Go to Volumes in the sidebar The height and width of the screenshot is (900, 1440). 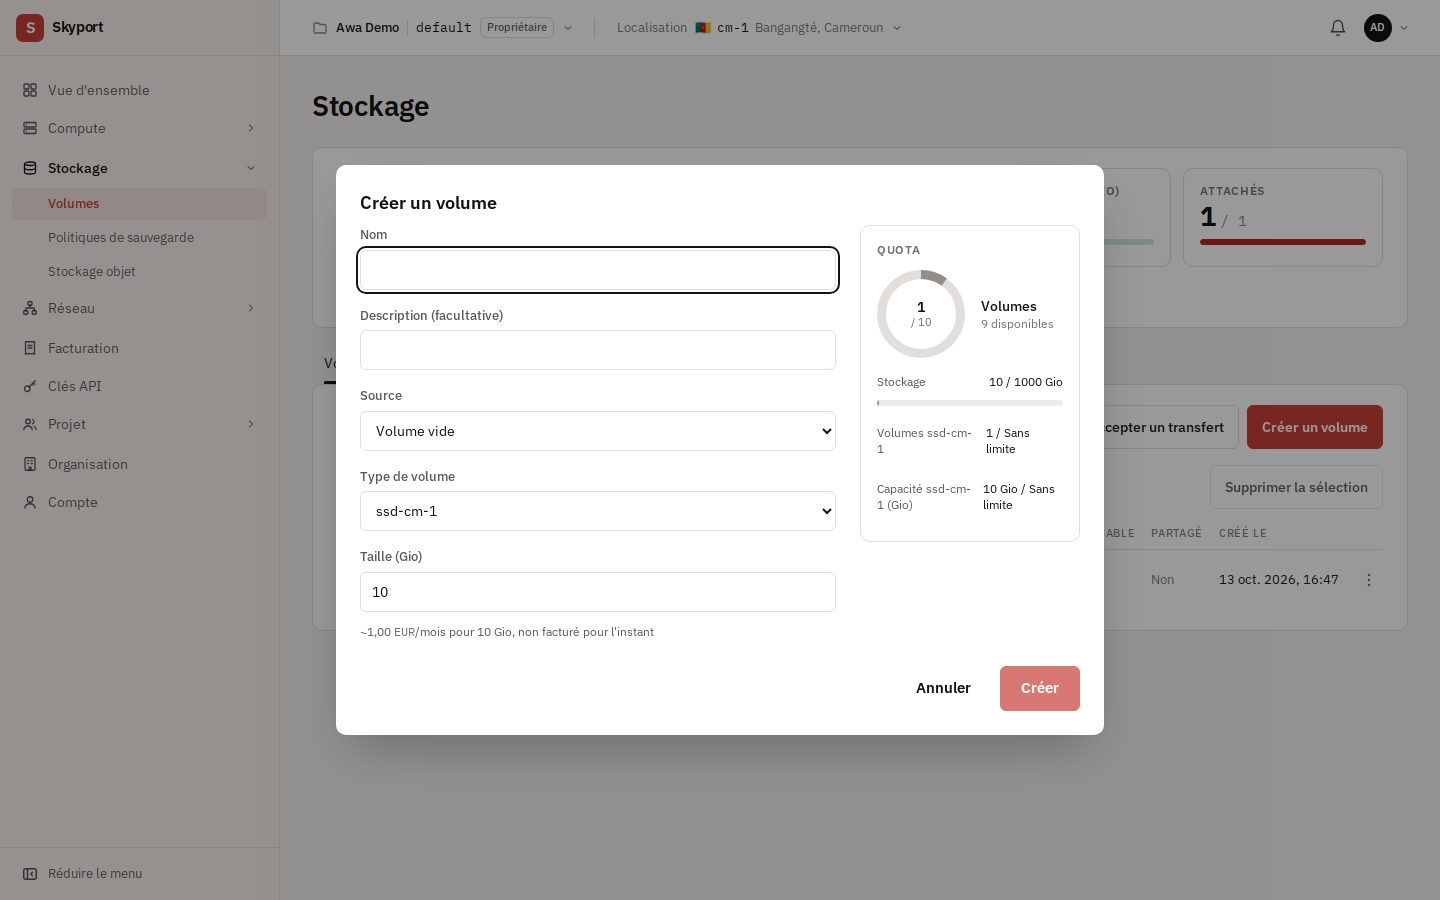(x=139, y=203)
